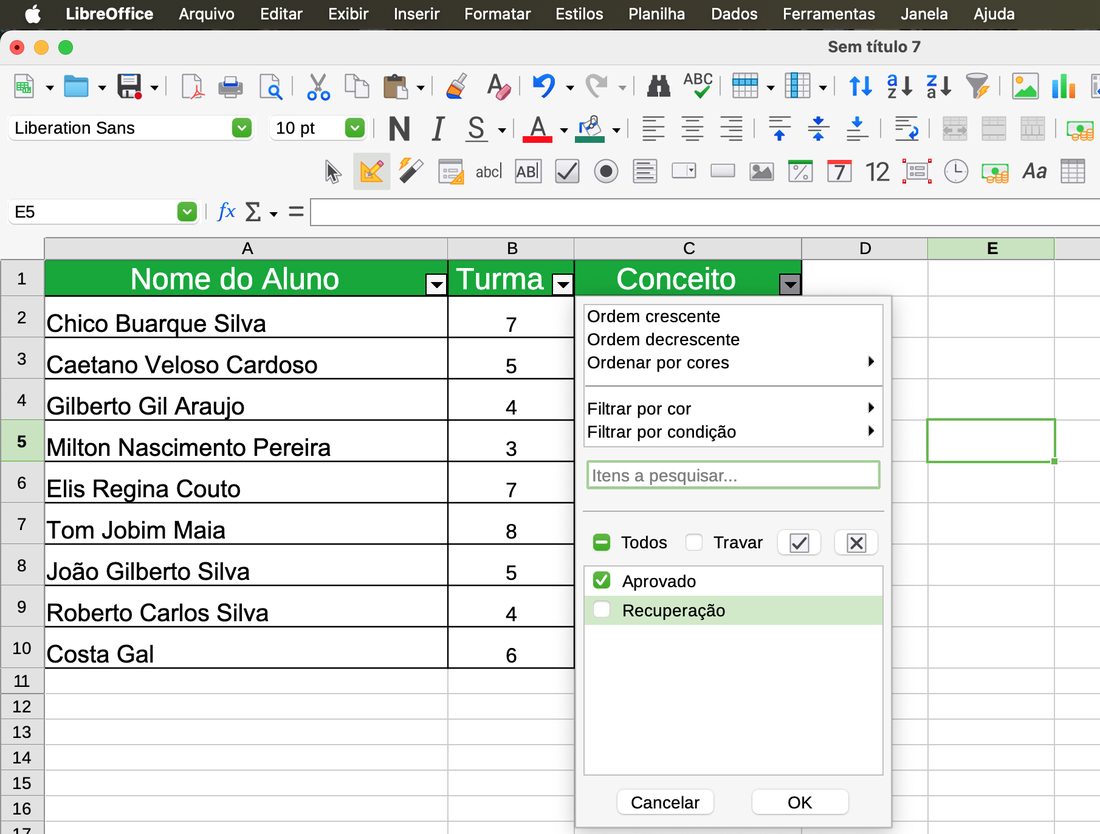Viewport: 1100px width, 834px height.
Task: Click the Conceito filter dropdown arrow
Action: pyautogui.click(x=790, y=284)
